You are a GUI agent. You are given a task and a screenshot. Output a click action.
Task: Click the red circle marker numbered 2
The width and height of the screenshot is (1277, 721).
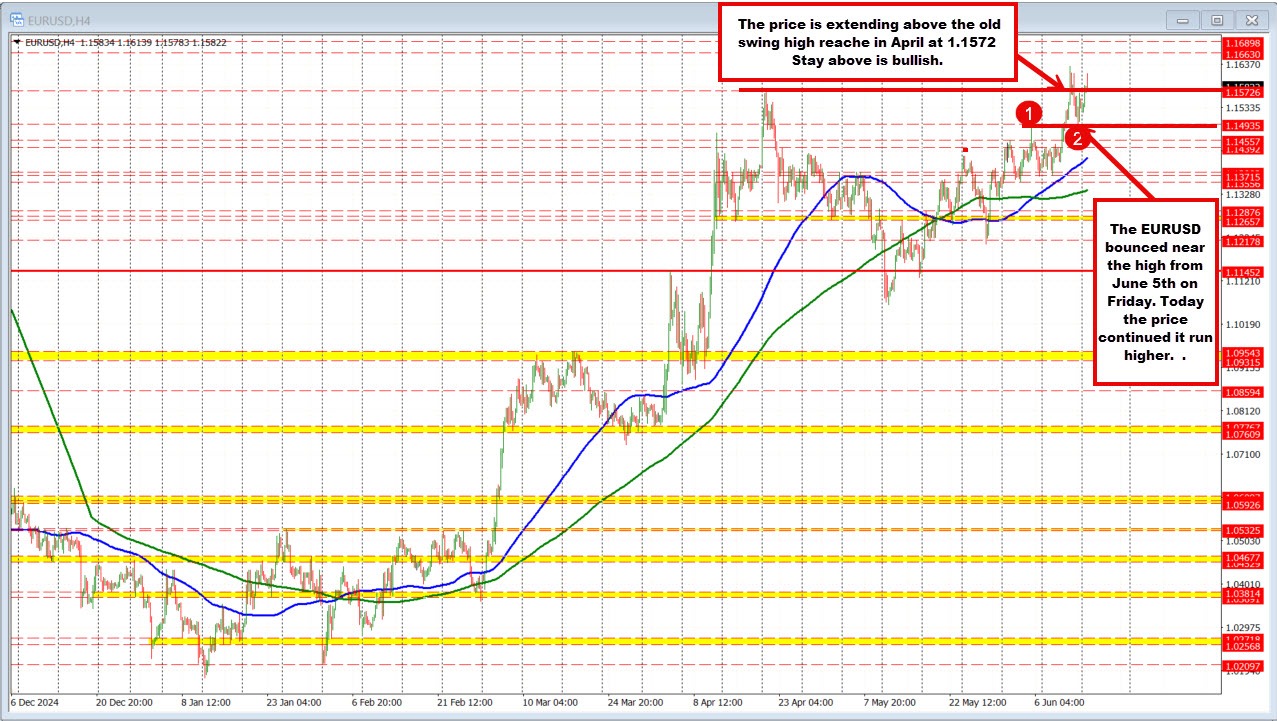[1077, 139]
